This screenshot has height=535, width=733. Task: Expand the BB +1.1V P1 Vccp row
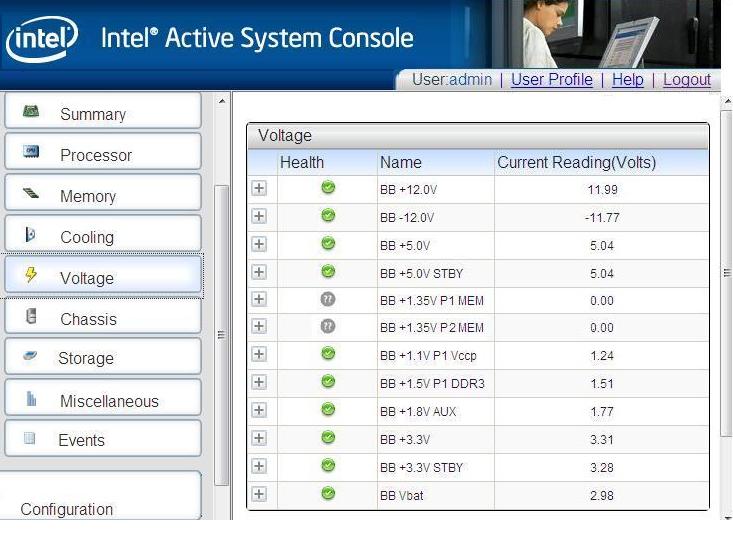(259, 354)
